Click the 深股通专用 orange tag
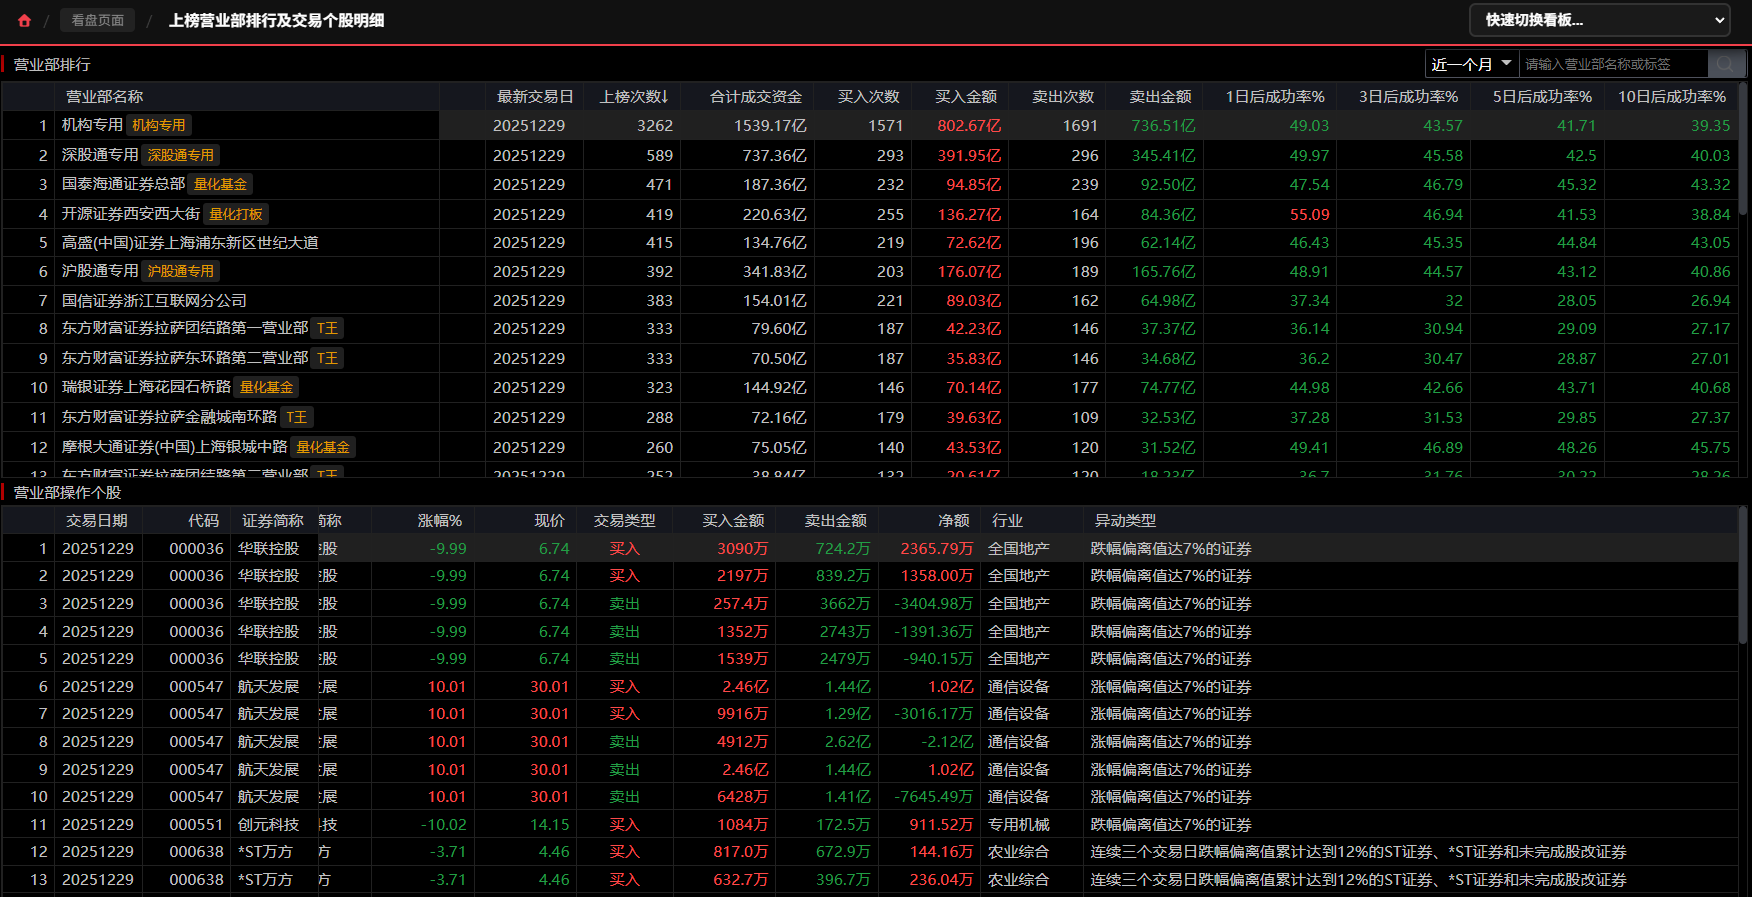The width and height of the screenshot is (1752, 897). [x=181, y=155]
